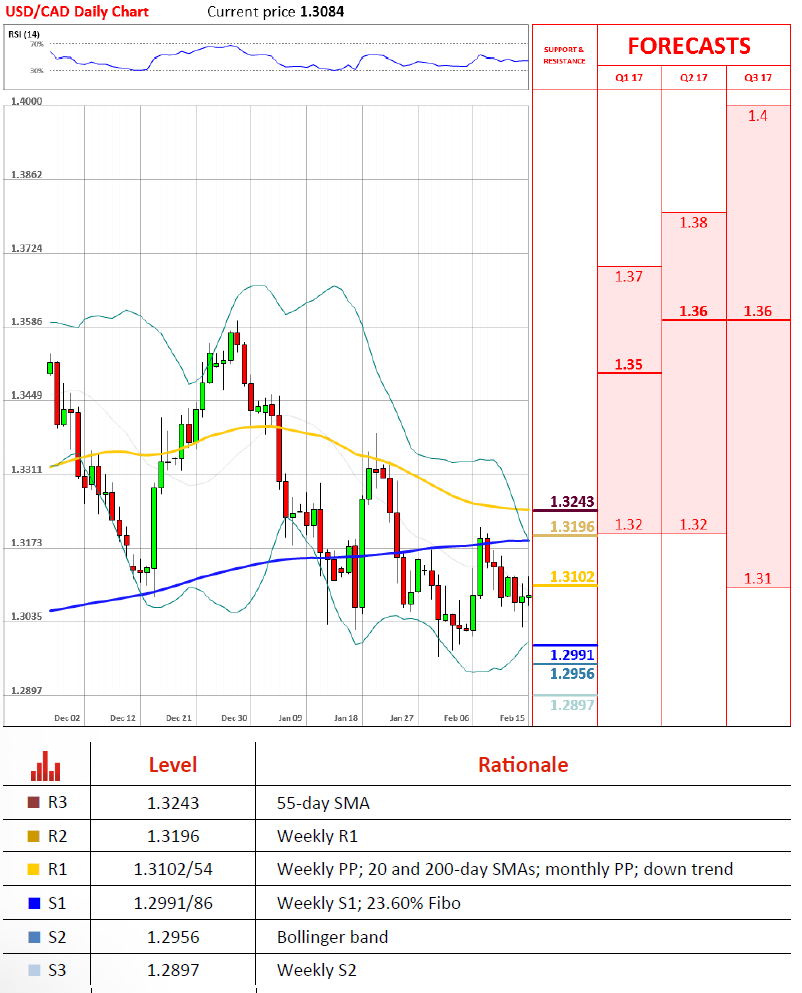Click the 1.31 forecast value in Q3 17
Image resolution: width=802 pixels, height=993 pixels.
click(x=758, y=579)
